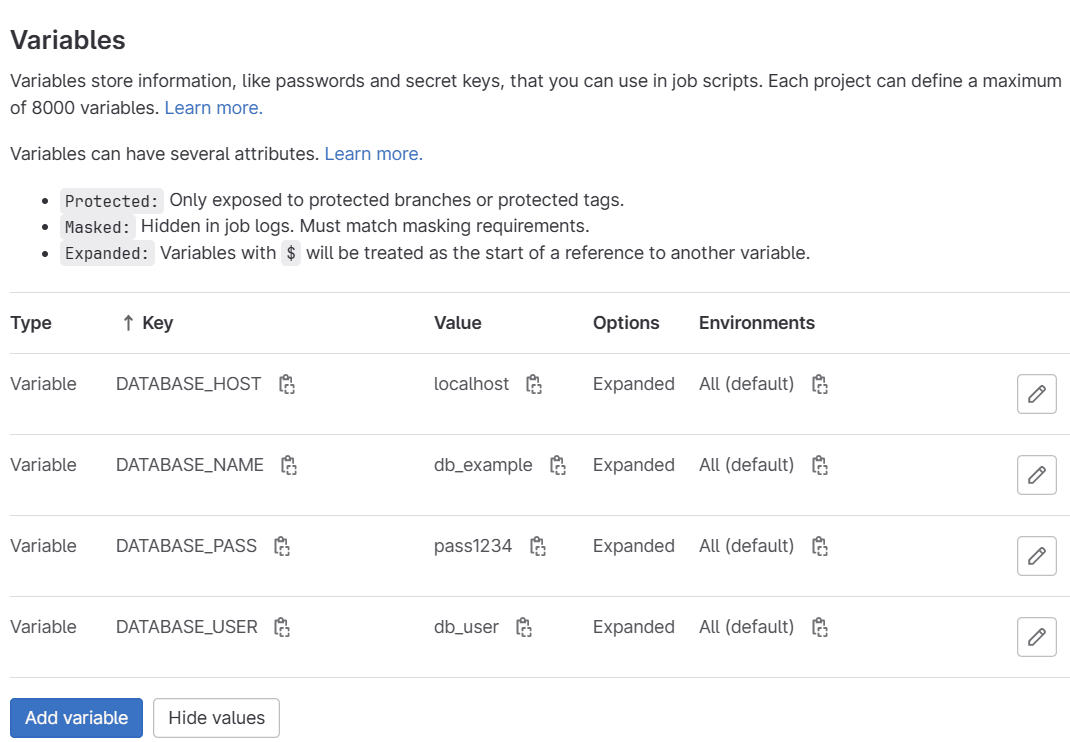Select the DATABASE_NAME key text

[x=190, y=465]
